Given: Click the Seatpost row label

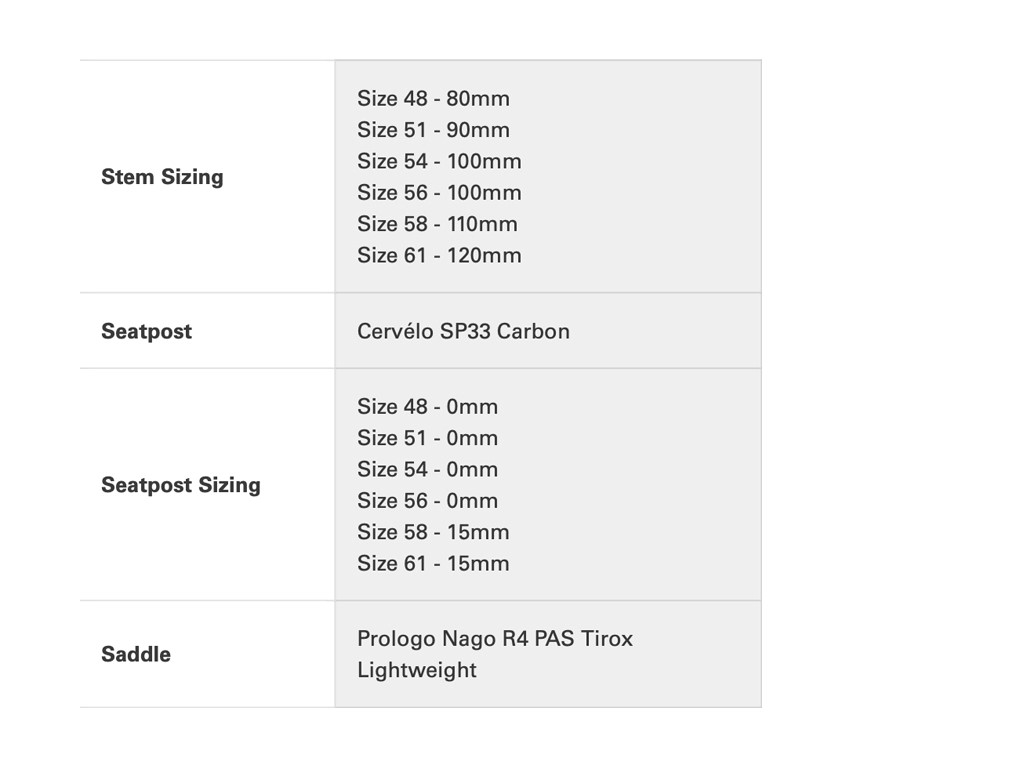Looking at the screenshot, I should 146,331.
